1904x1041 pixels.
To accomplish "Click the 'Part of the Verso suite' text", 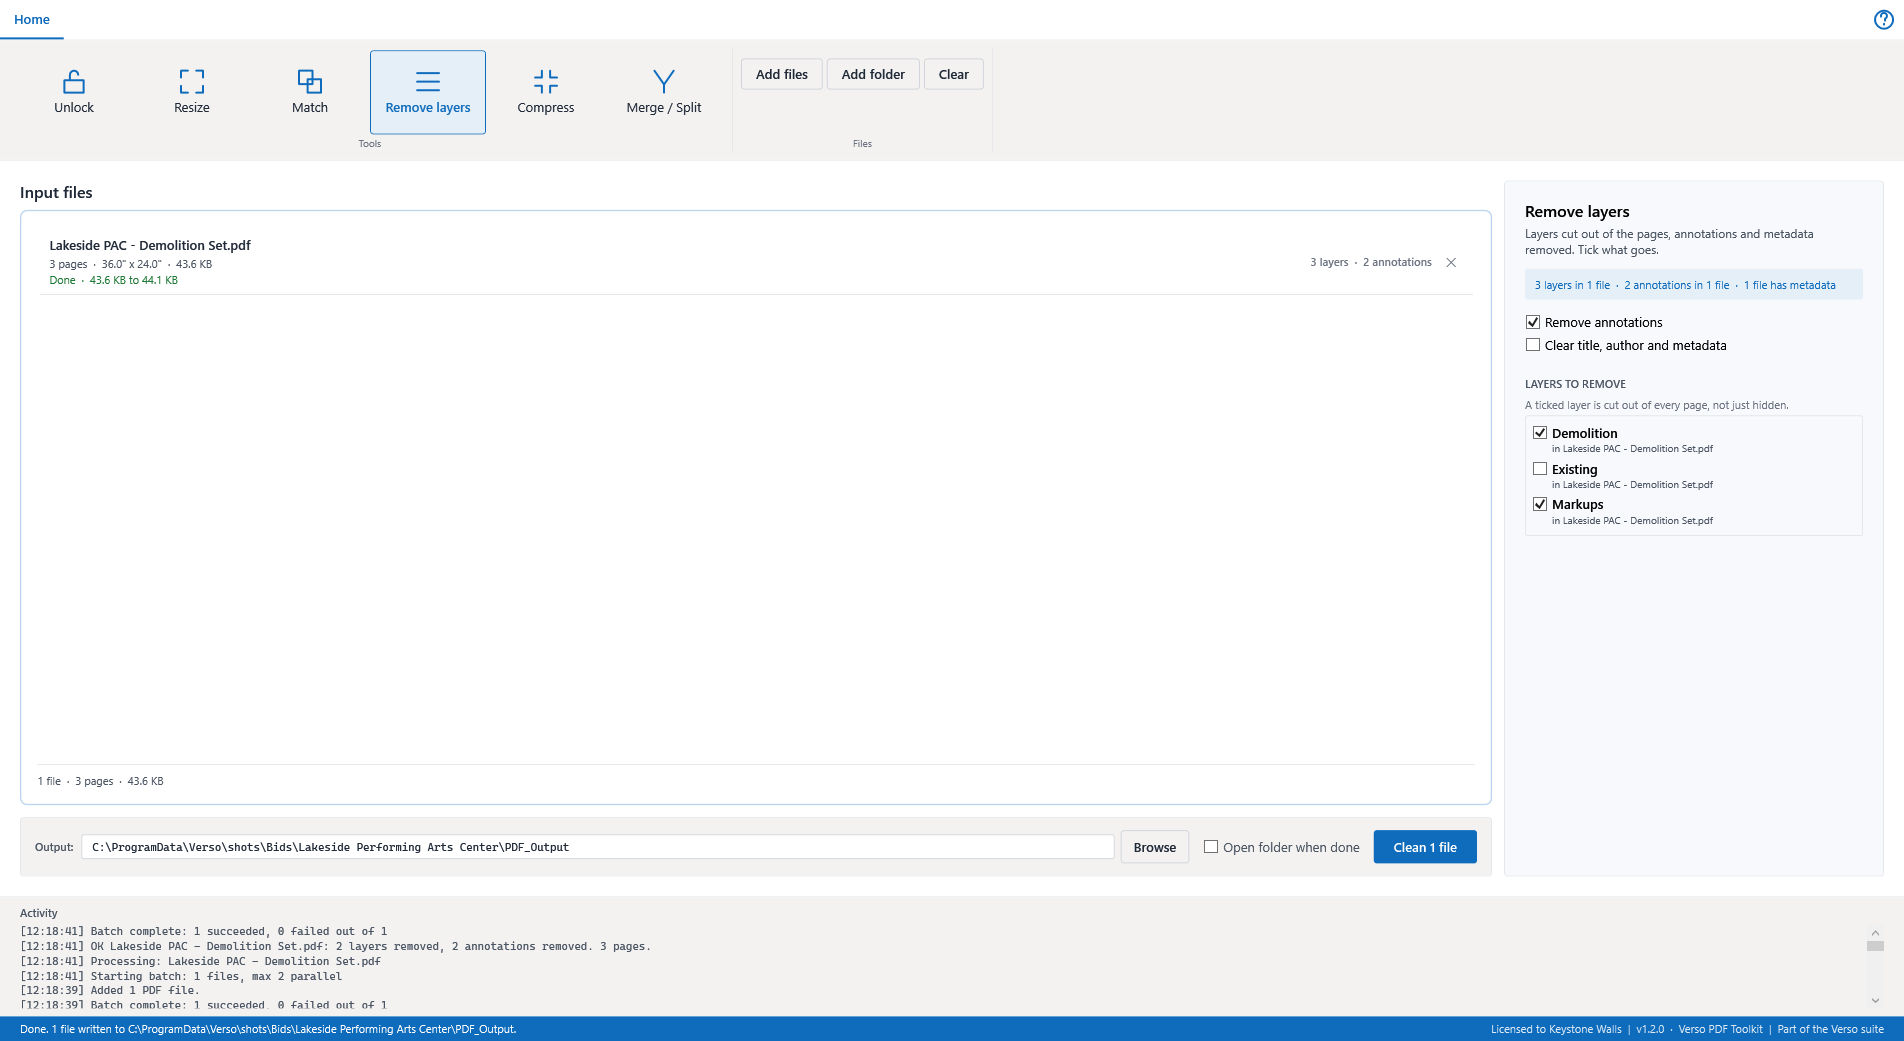I will coord(1830,1029).
